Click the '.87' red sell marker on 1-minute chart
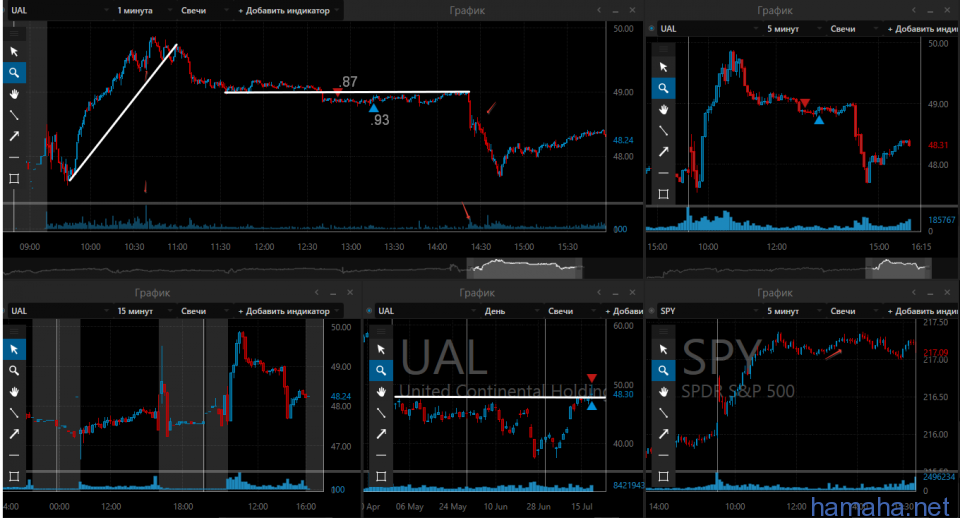This screenshot has height=518, width=960. coord(337,92)
